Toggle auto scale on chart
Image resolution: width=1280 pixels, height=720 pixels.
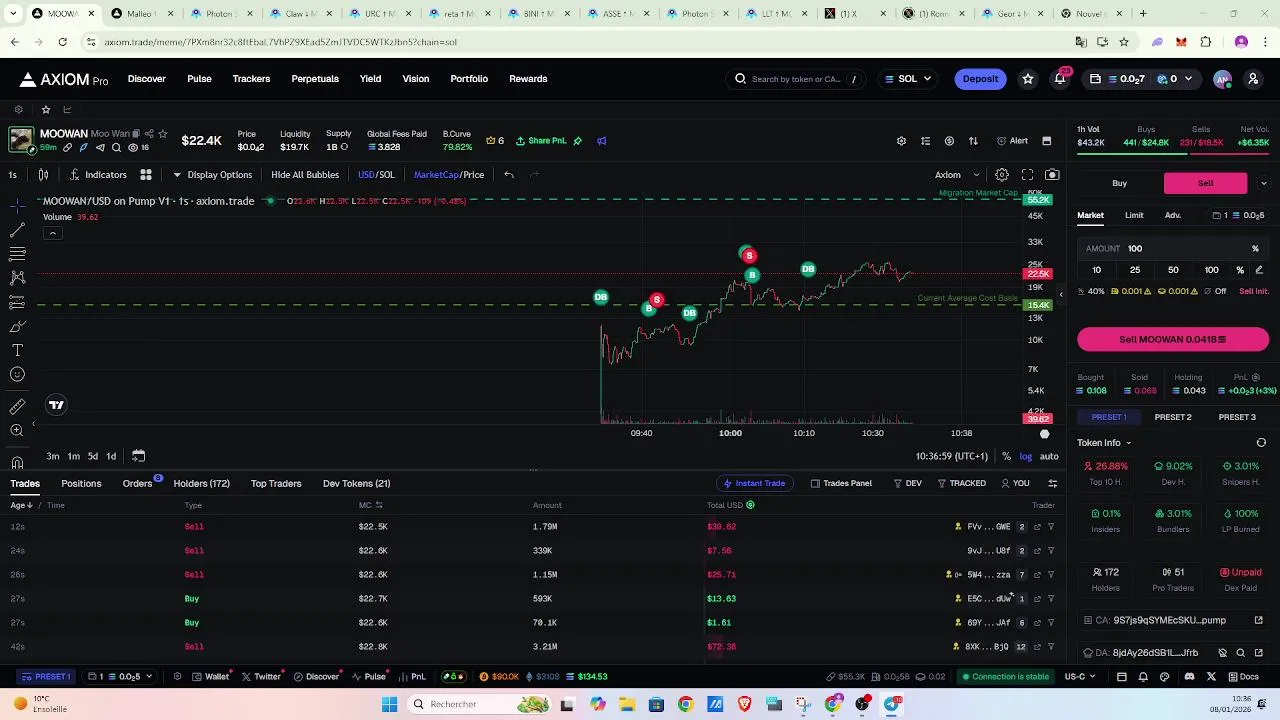[1048, 456]
